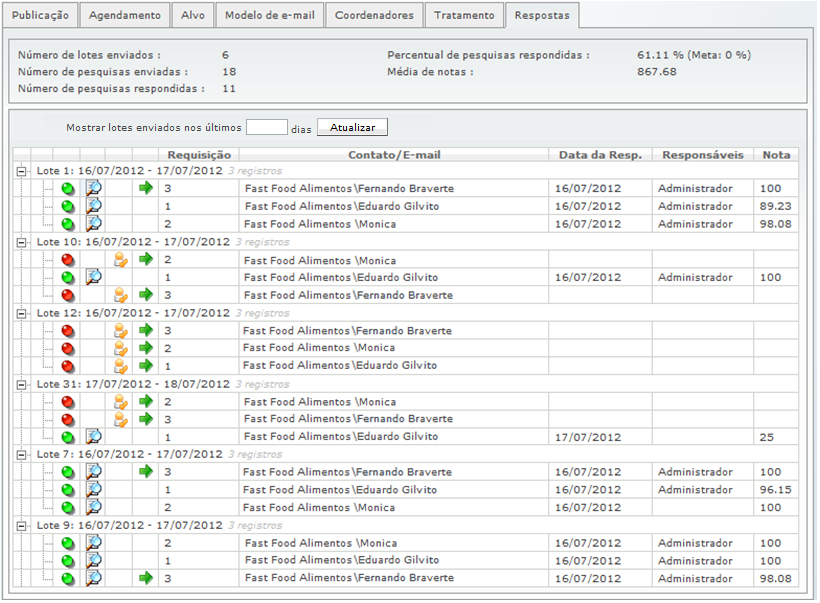Open the Modelo de e-mail tab
The width and height of the screenshot is (820, 603).
click(269, 16)
